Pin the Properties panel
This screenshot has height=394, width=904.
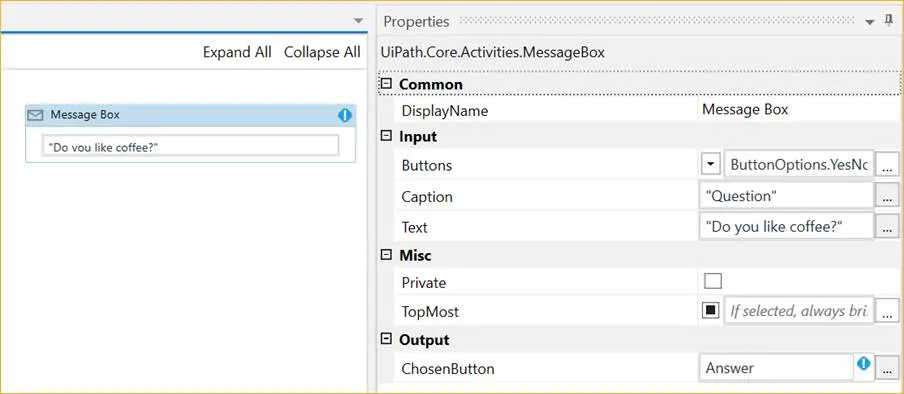click(888, 21)
